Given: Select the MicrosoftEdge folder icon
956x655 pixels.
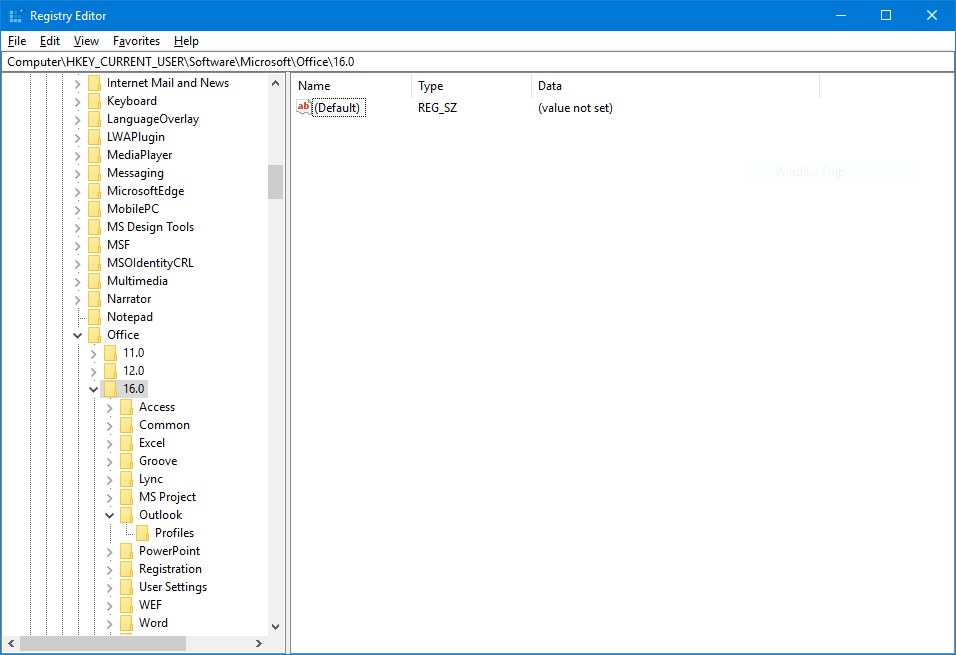Looking at the screenshot, I should coord(94,191).
